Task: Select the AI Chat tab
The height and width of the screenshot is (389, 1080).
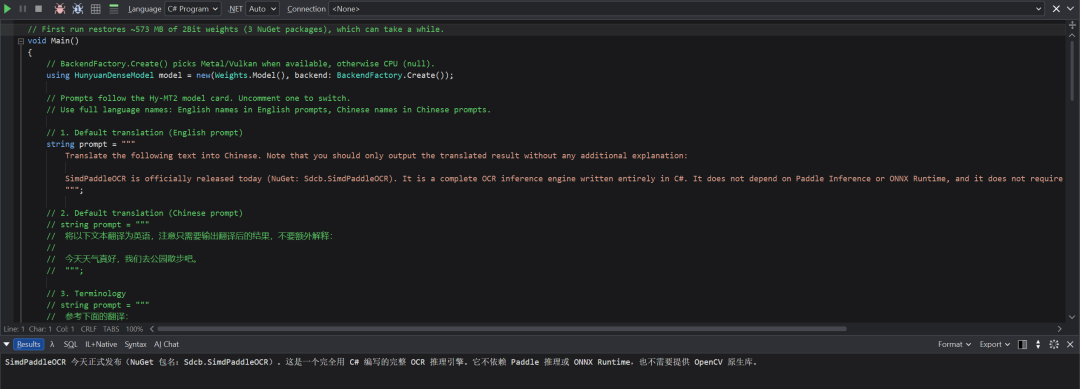Action: pos(166,344)
